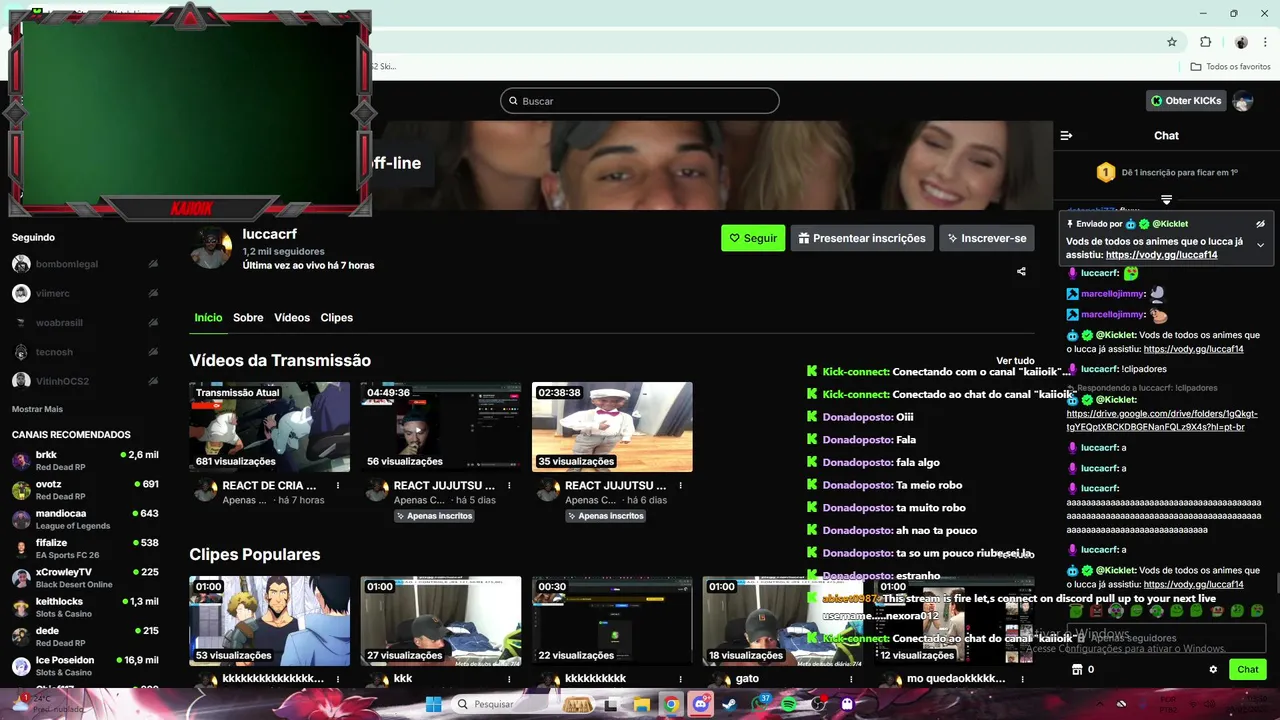
Task: Focus the Buscar search field
Action: click(x=640, y=101)
